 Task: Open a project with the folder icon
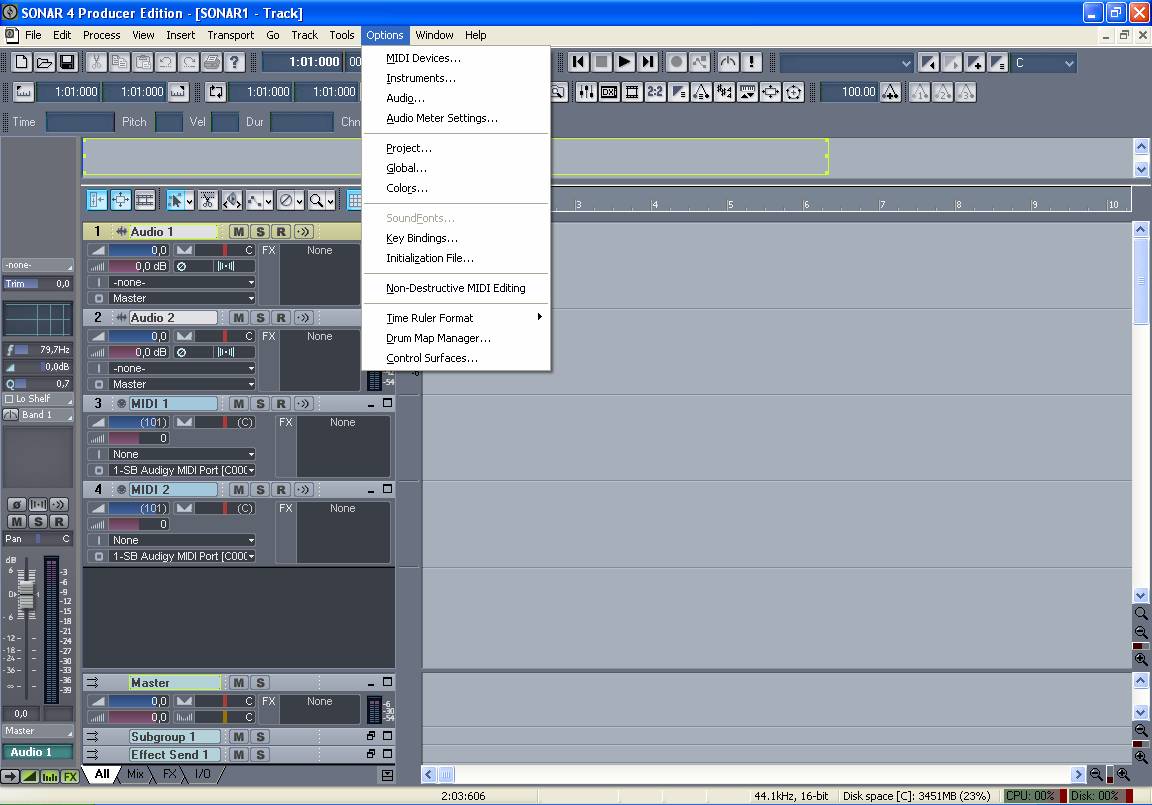coord(45,62)
